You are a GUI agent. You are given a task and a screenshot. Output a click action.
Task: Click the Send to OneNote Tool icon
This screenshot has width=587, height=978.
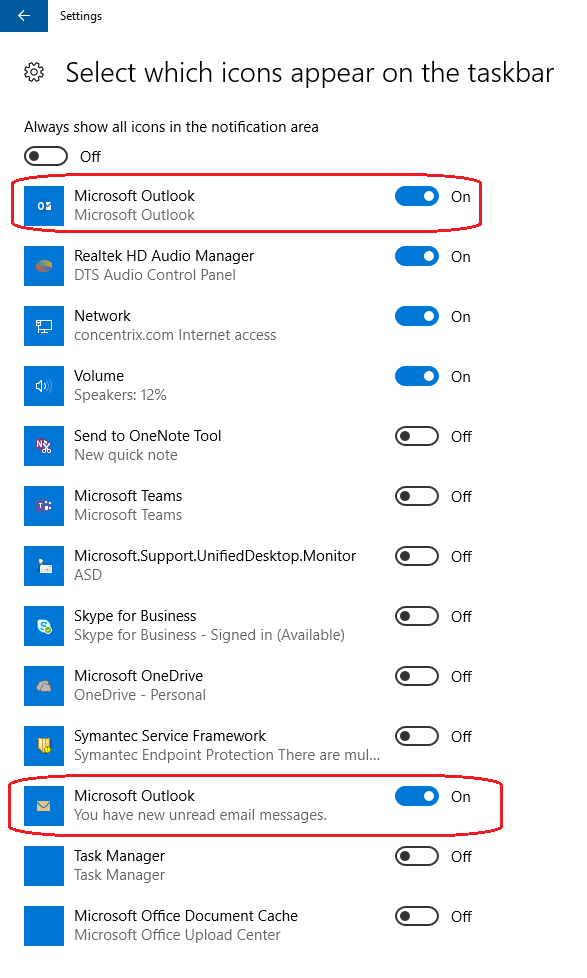[x=44, y=446]
